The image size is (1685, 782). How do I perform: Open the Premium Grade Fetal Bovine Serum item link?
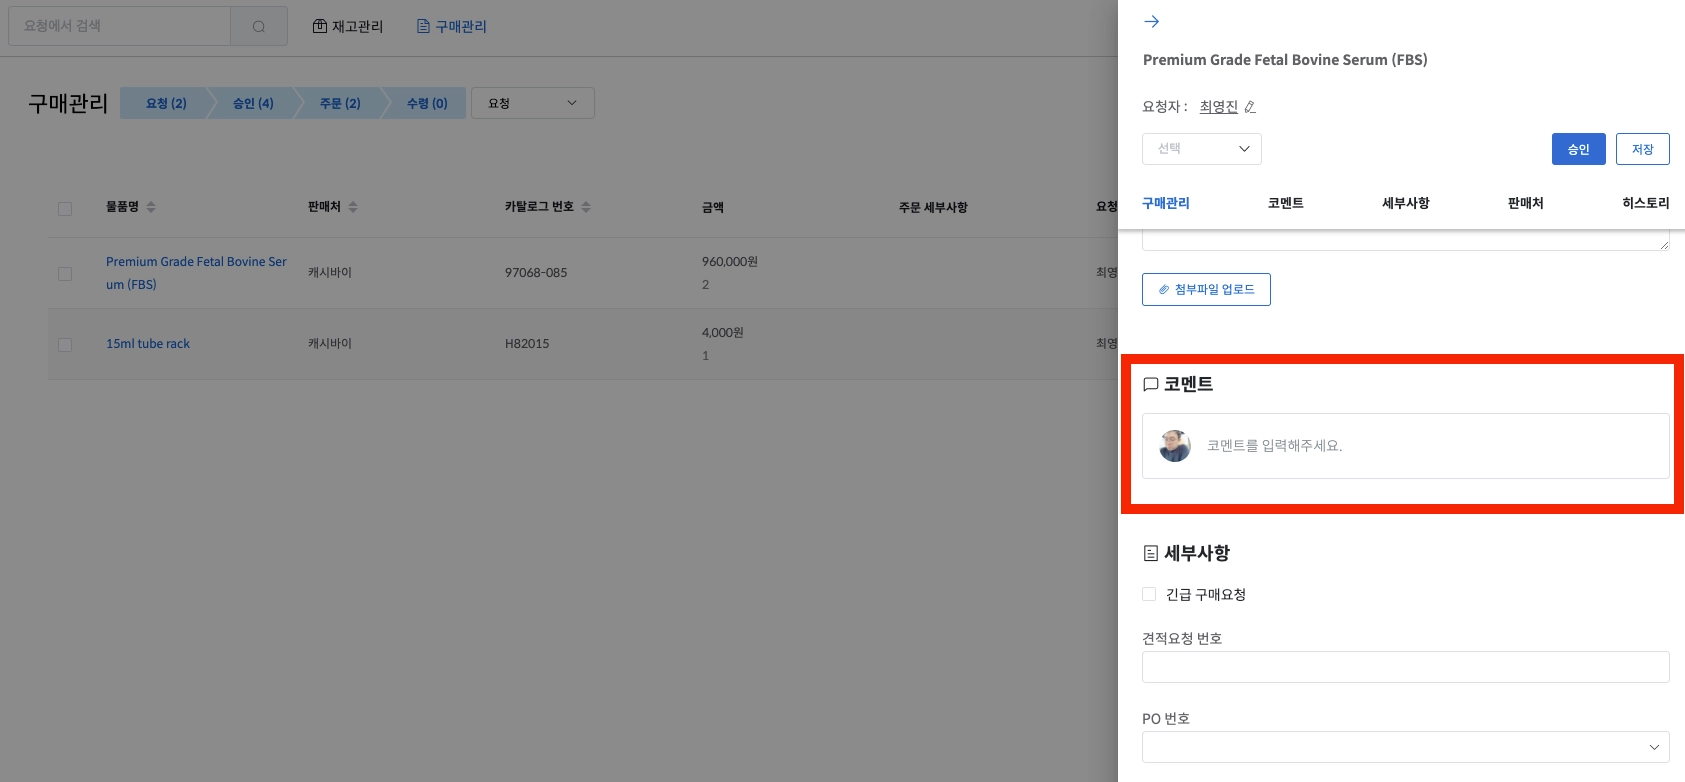tap(196, 273)
